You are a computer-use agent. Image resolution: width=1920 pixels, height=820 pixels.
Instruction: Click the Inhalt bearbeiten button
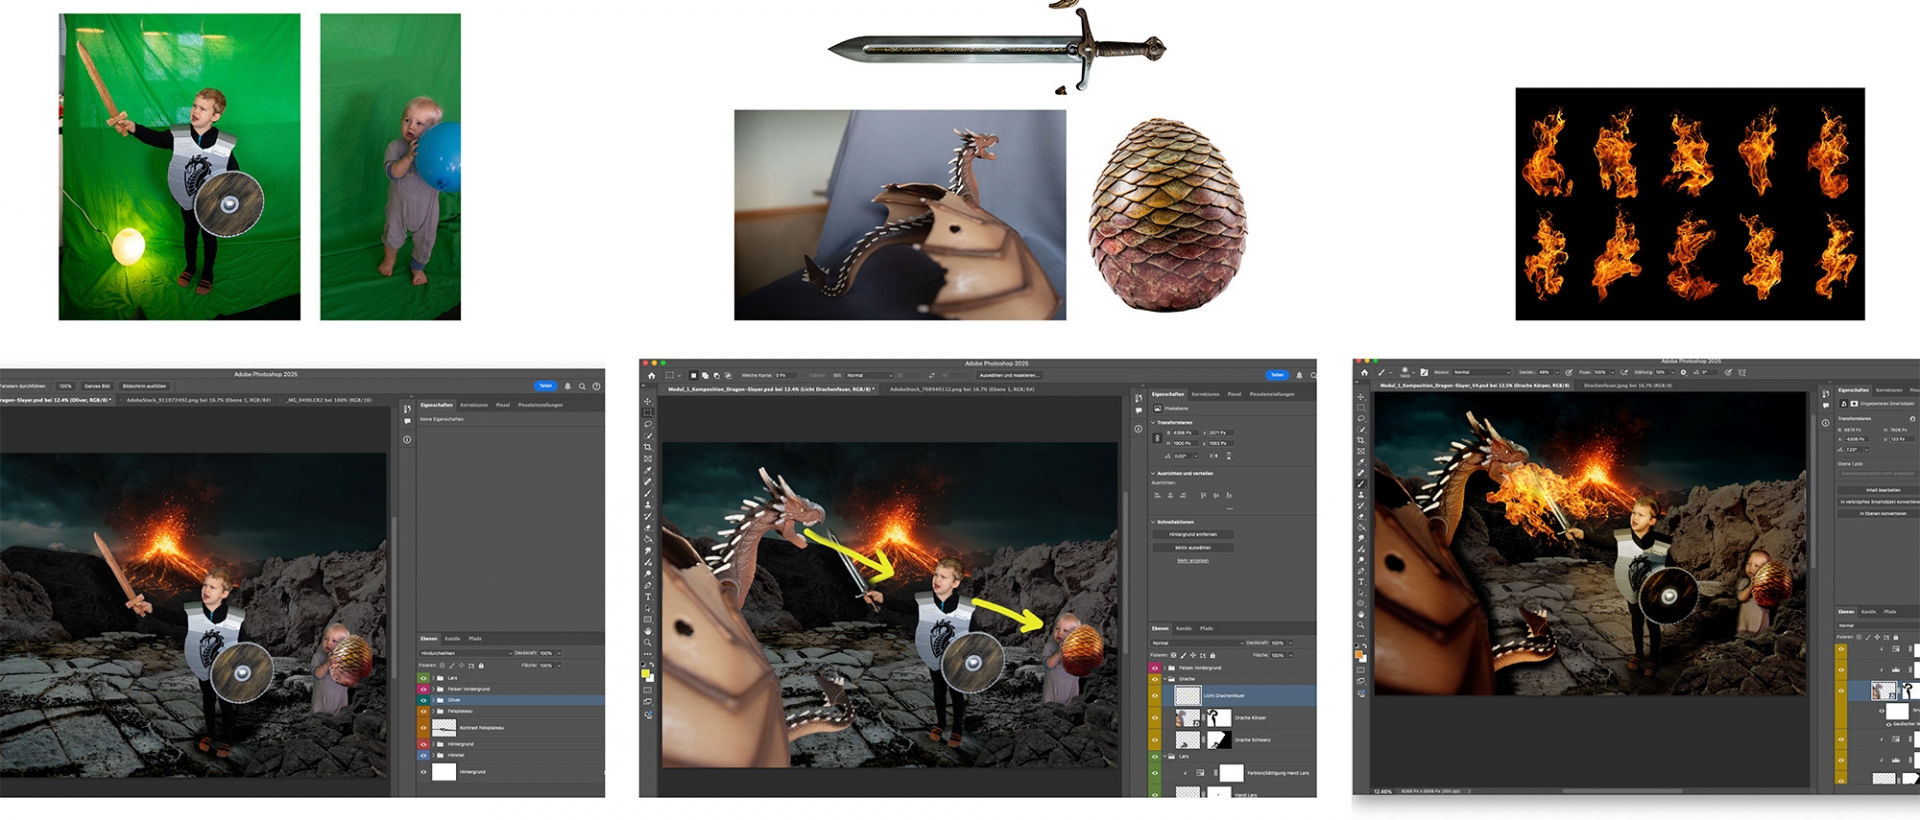coord(1882,490)
